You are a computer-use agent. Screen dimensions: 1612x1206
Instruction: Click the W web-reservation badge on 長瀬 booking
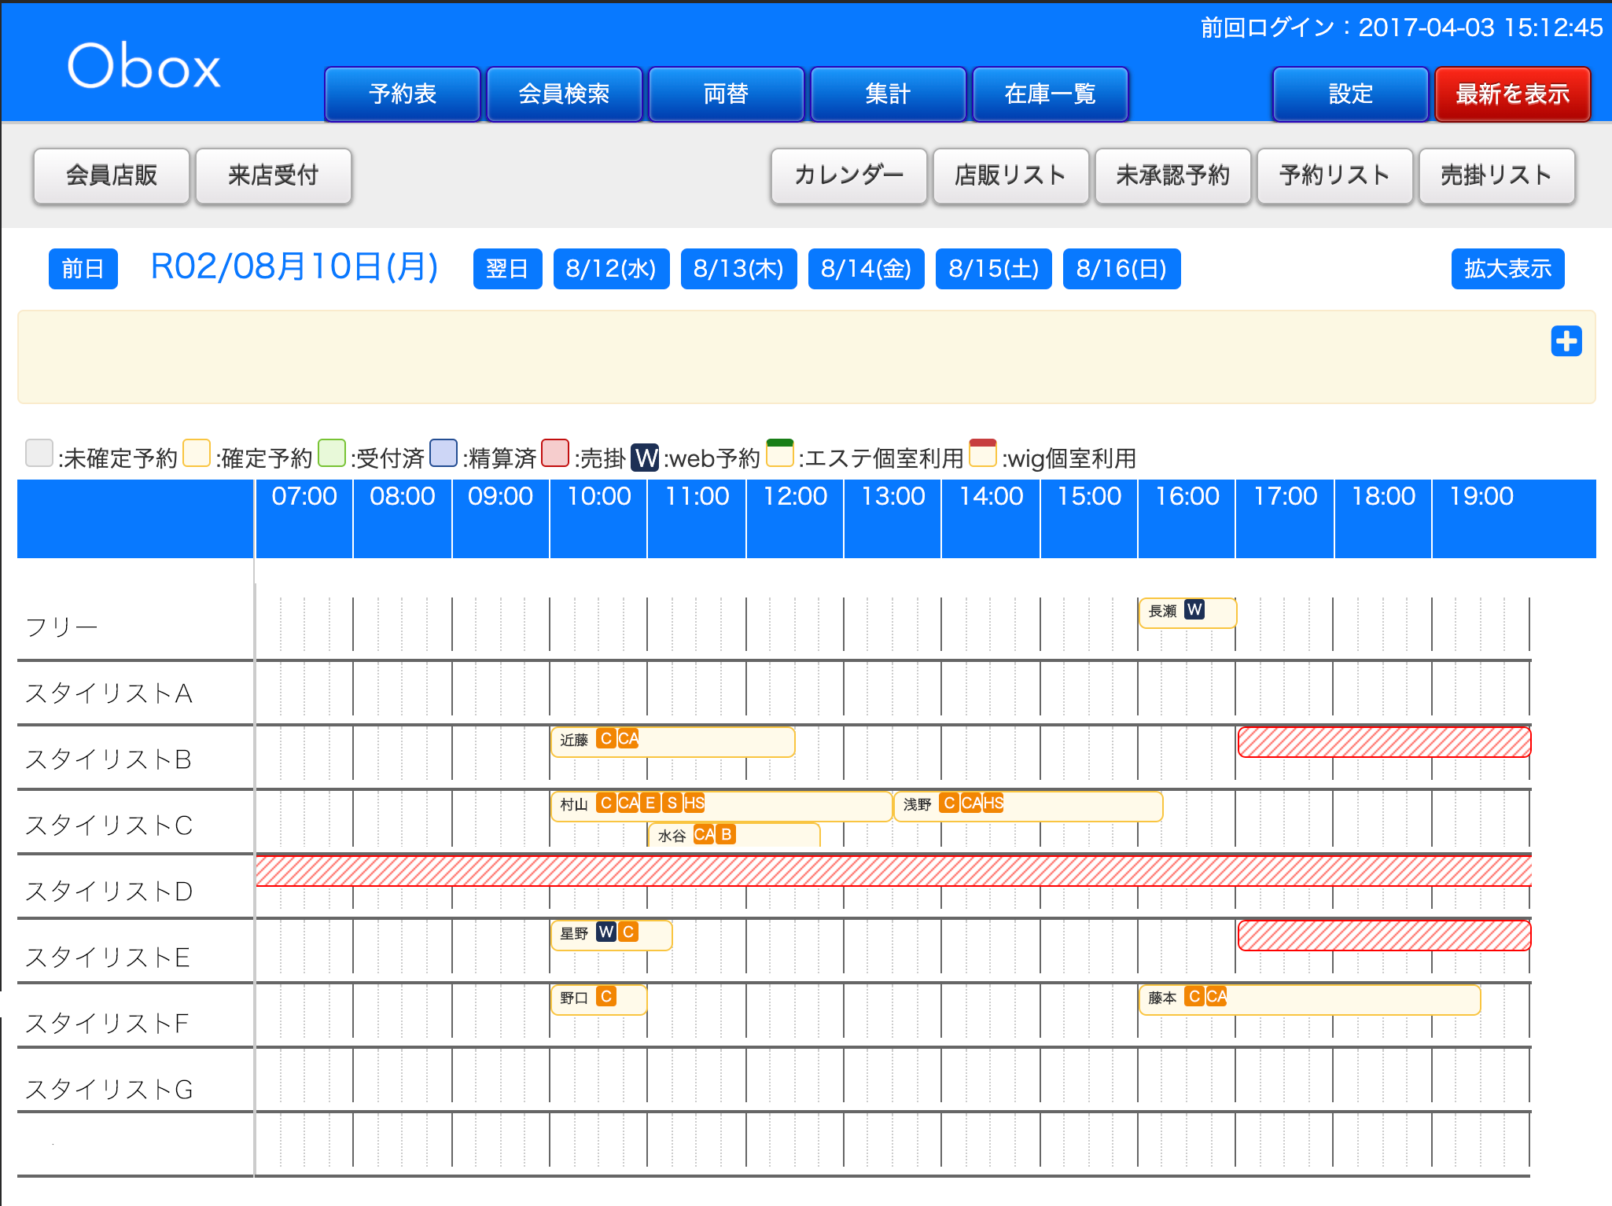(1194, 610)
